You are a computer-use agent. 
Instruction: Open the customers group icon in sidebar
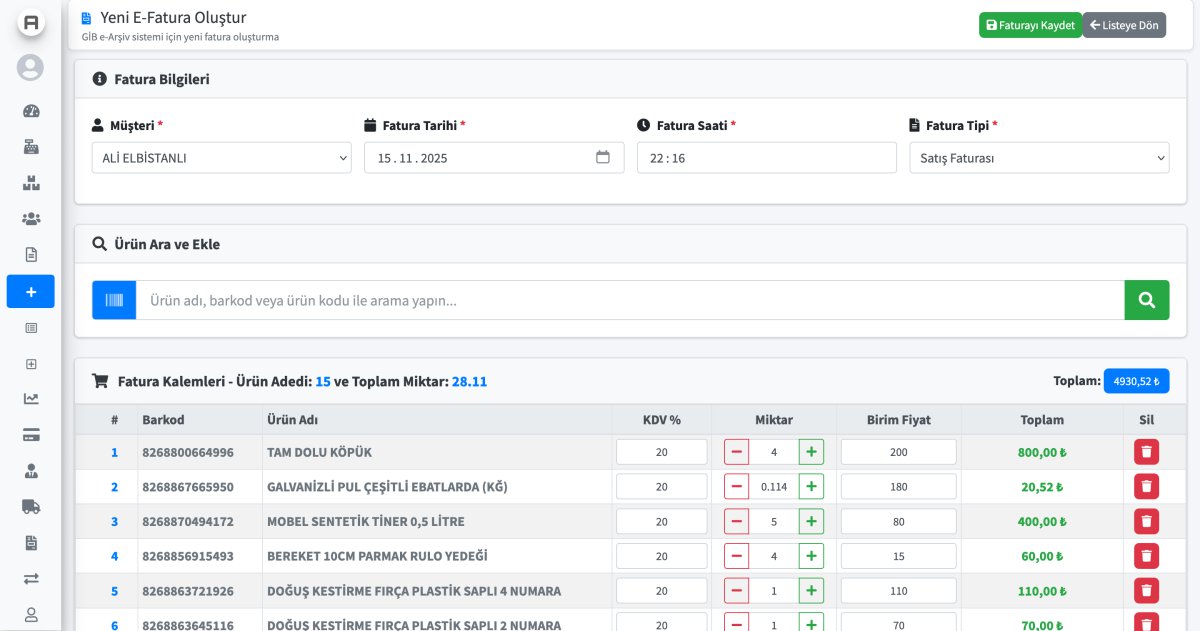(x=31, y=218)
